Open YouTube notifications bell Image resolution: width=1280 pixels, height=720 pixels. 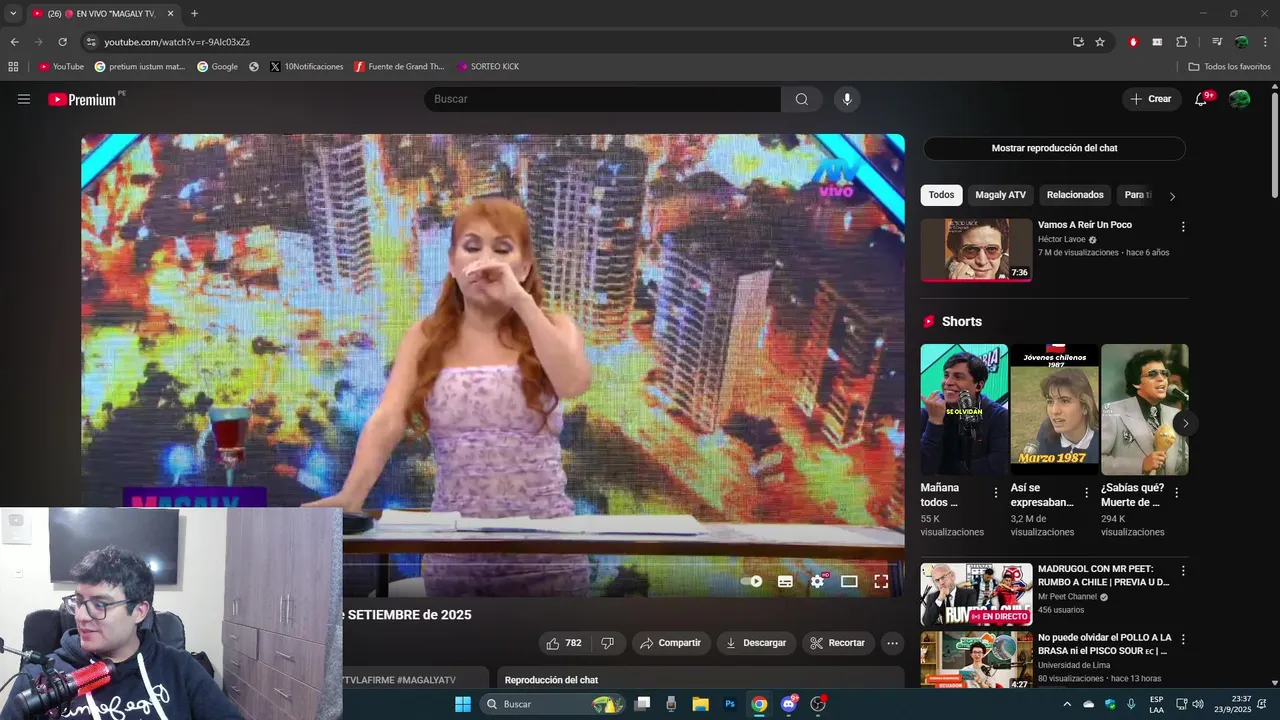coord(1202,99)
